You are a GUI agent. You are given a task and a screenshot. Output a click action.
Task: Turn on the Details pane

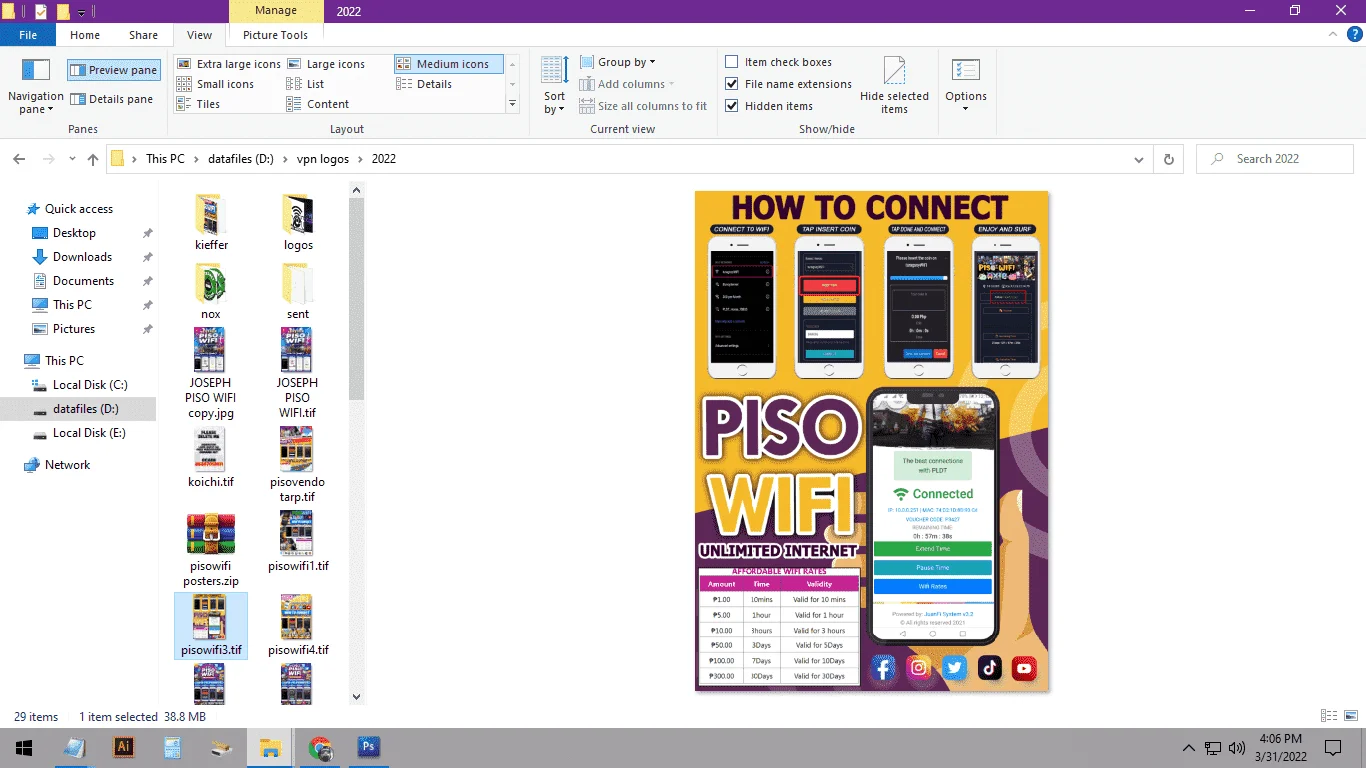coord(111,99)
